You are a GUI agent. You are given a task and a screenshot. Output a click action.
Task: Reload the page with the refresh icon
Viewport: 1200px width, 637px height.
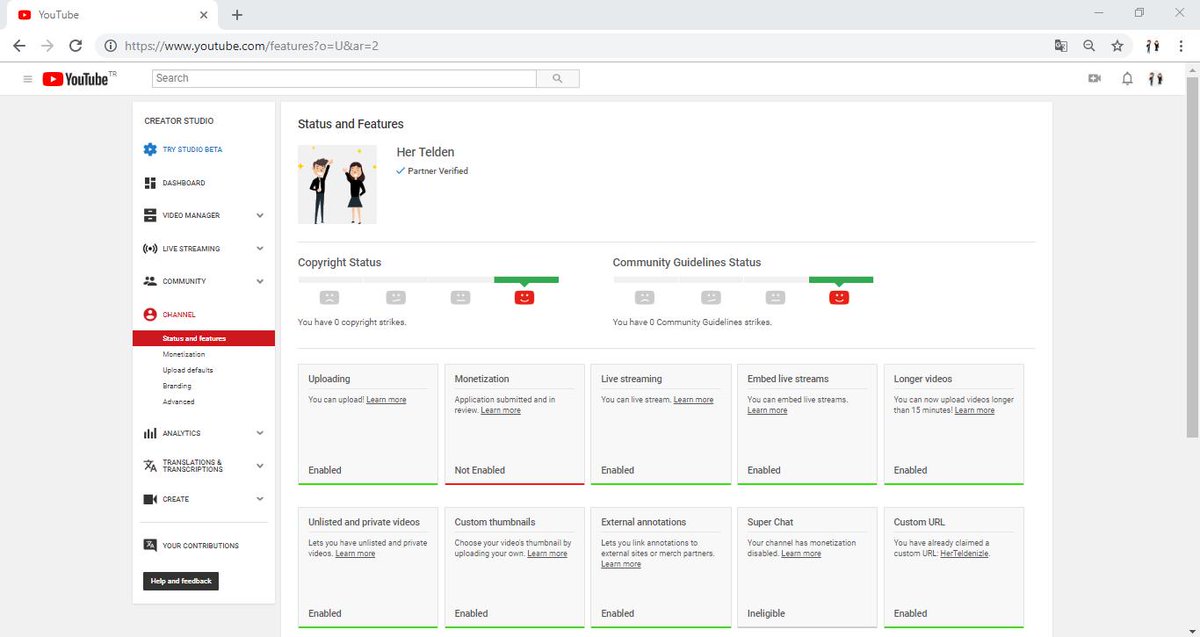[x=75, y=46]
